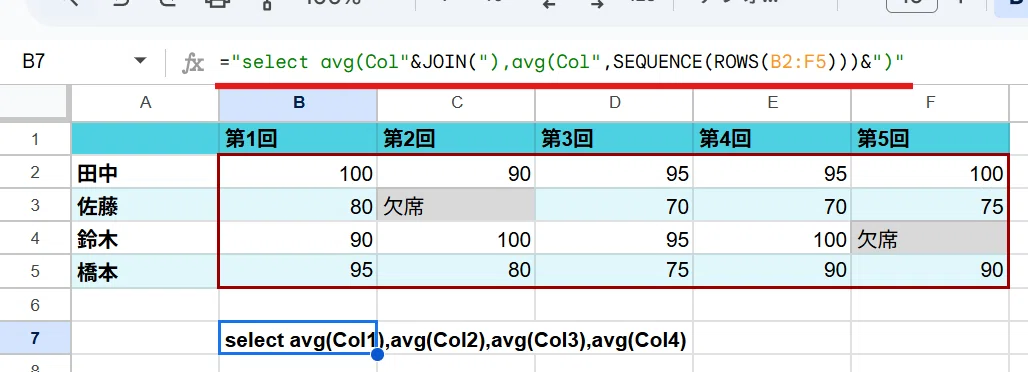
Task: Click the fx function icon
Action: coord(193,63)
